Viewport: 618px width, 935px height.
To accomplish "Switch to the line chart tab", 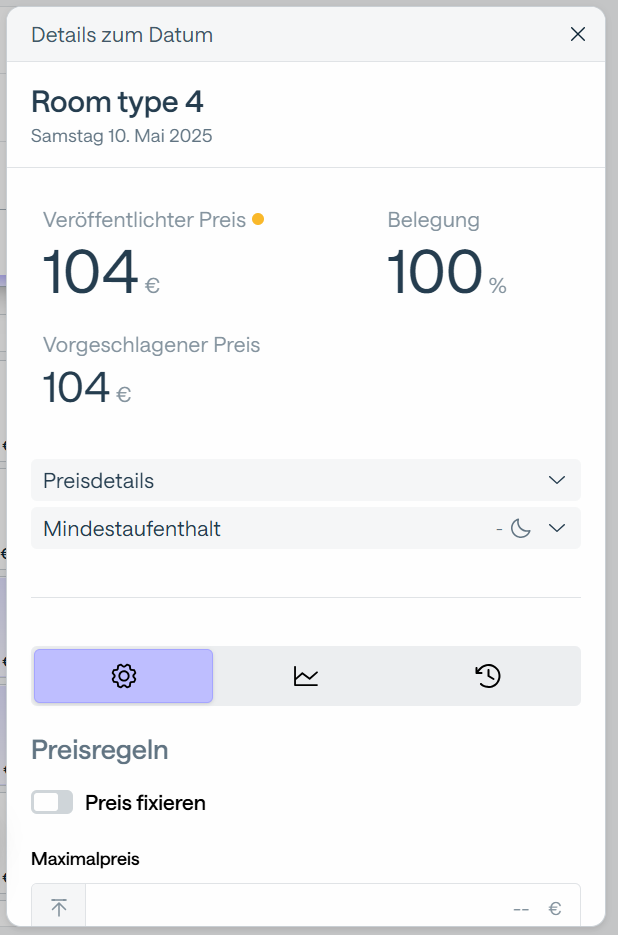I will click(305, 676).
